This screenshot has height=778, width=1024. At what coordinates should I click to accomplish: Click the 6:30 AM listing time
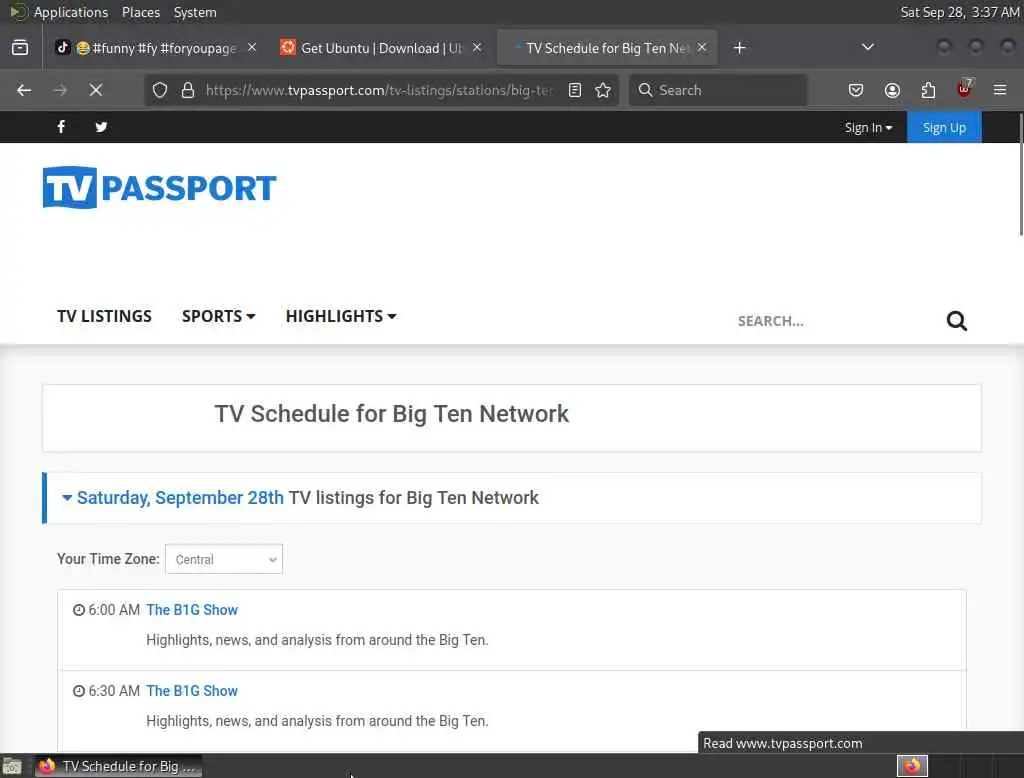point(114,690)
